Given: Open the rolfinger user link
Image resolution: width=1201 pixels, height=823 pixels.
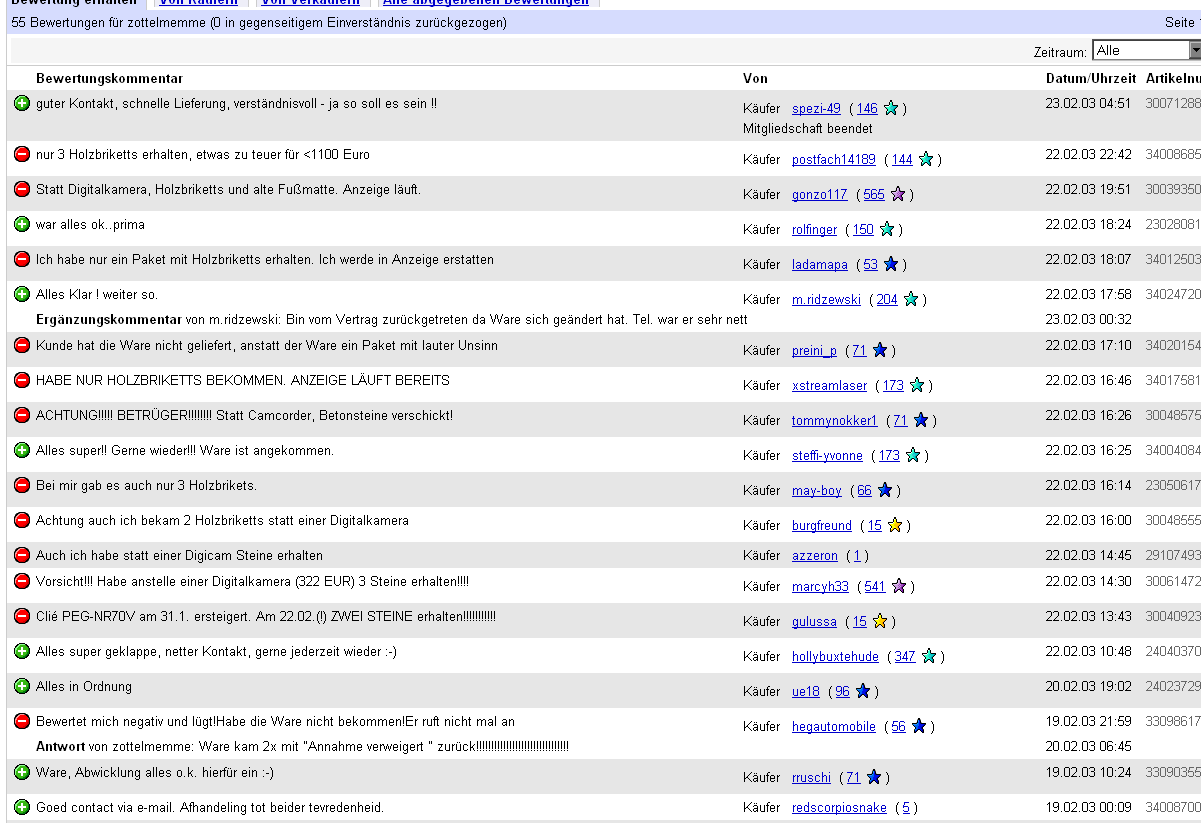Looking at the screenshot, I should (x=815, y=230).
